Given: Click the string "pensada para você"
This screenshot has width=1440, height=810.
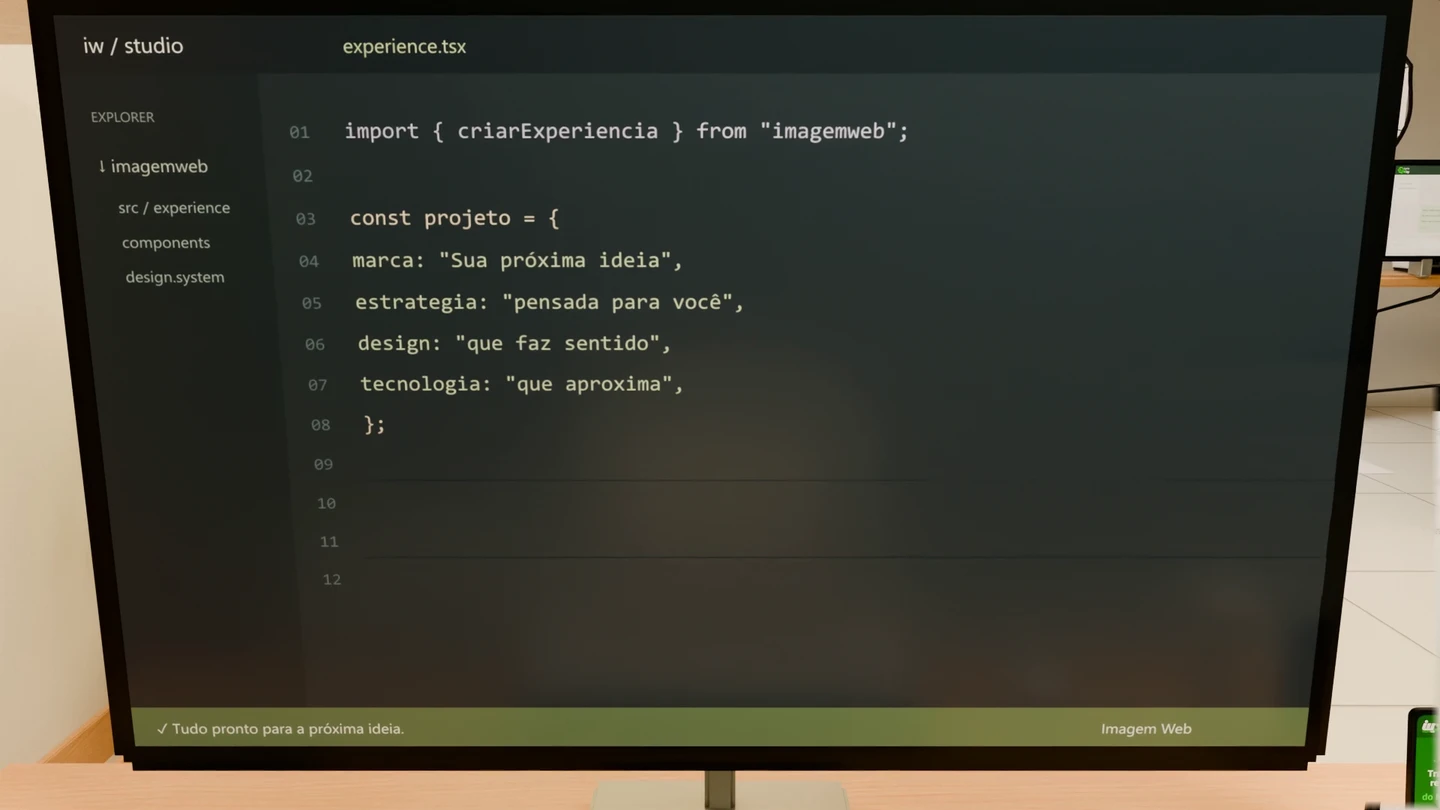Looking at the screenshot, I should pos(618,302).
